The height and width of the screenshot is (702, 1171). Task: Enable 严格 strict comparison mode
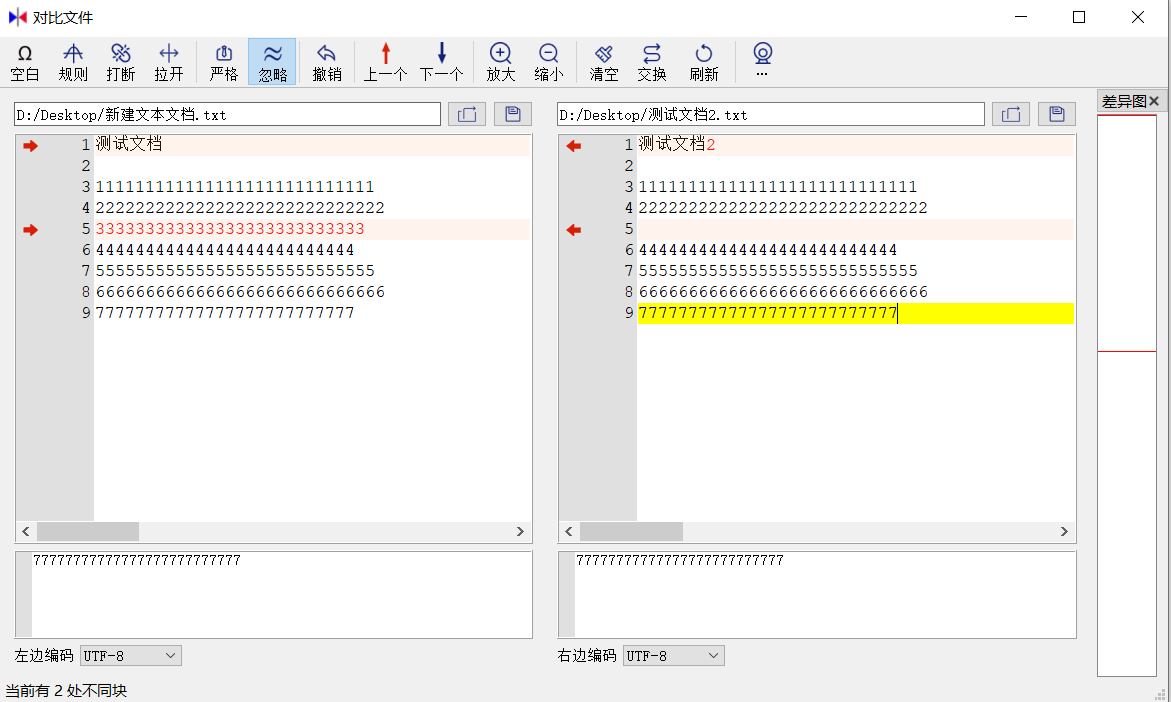223,62
